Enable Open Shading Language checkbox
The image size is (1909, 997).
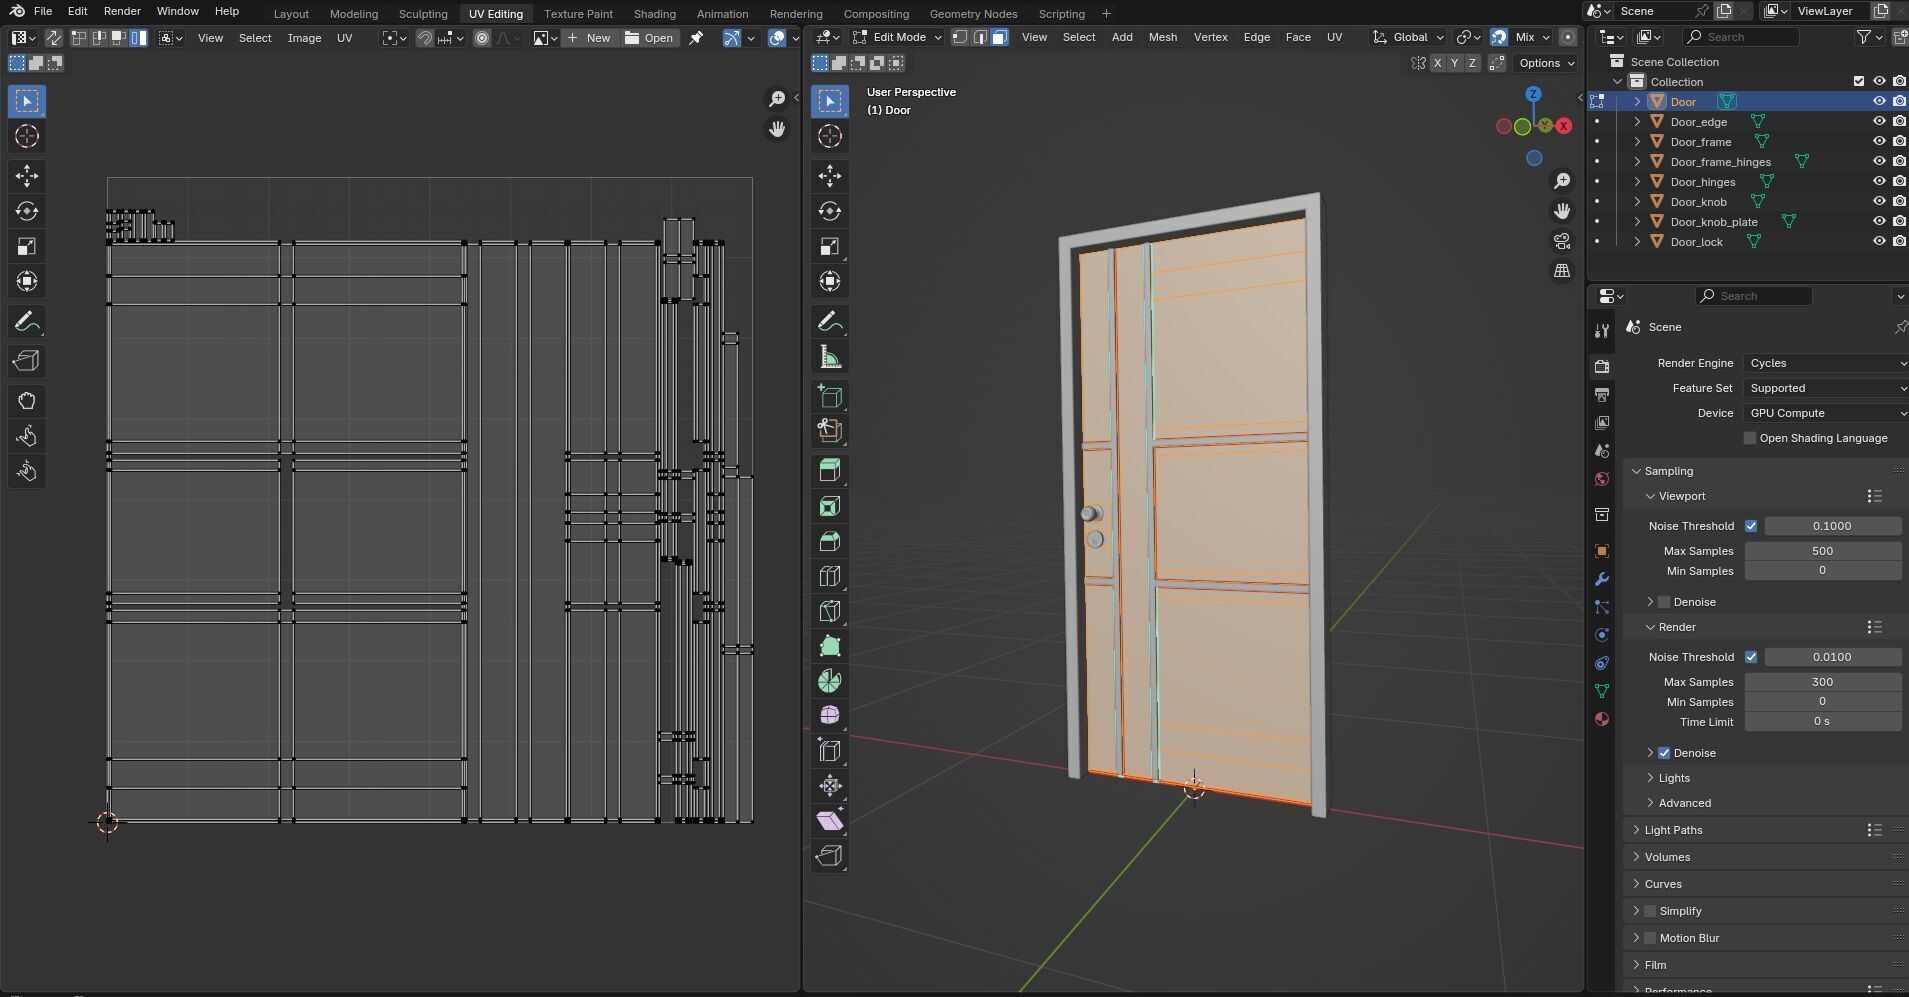pos(1750,438)
